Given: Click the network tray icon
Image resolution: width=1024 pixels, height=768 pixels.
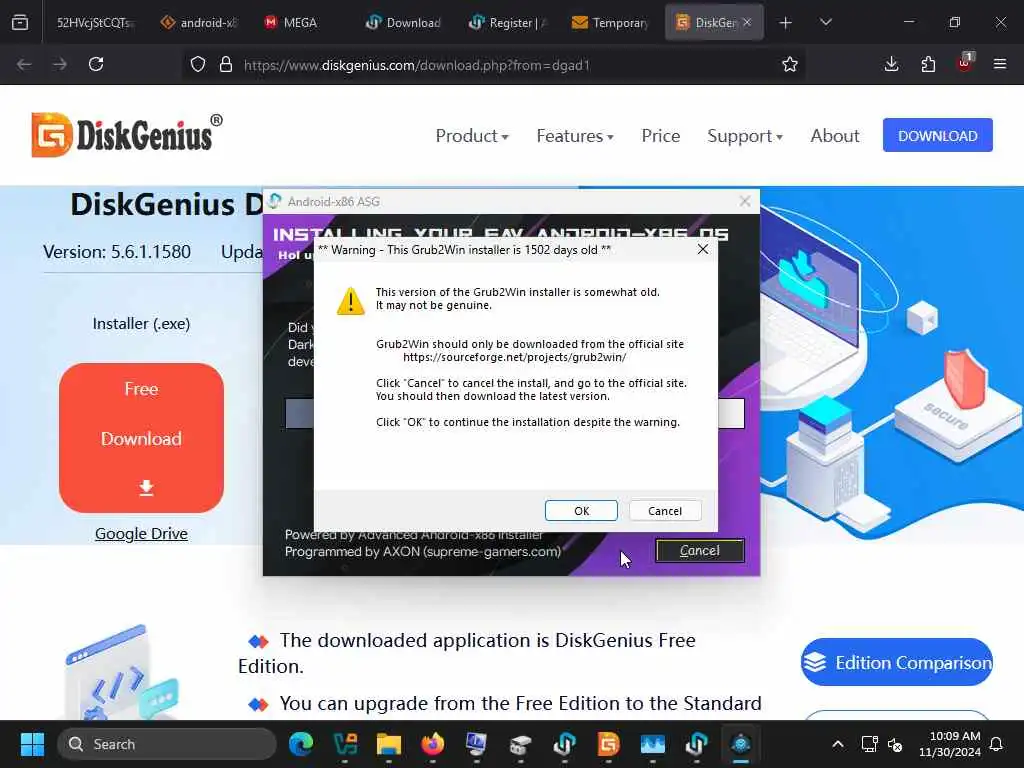Looking at the screenshot, I should (x=869, y=744).
